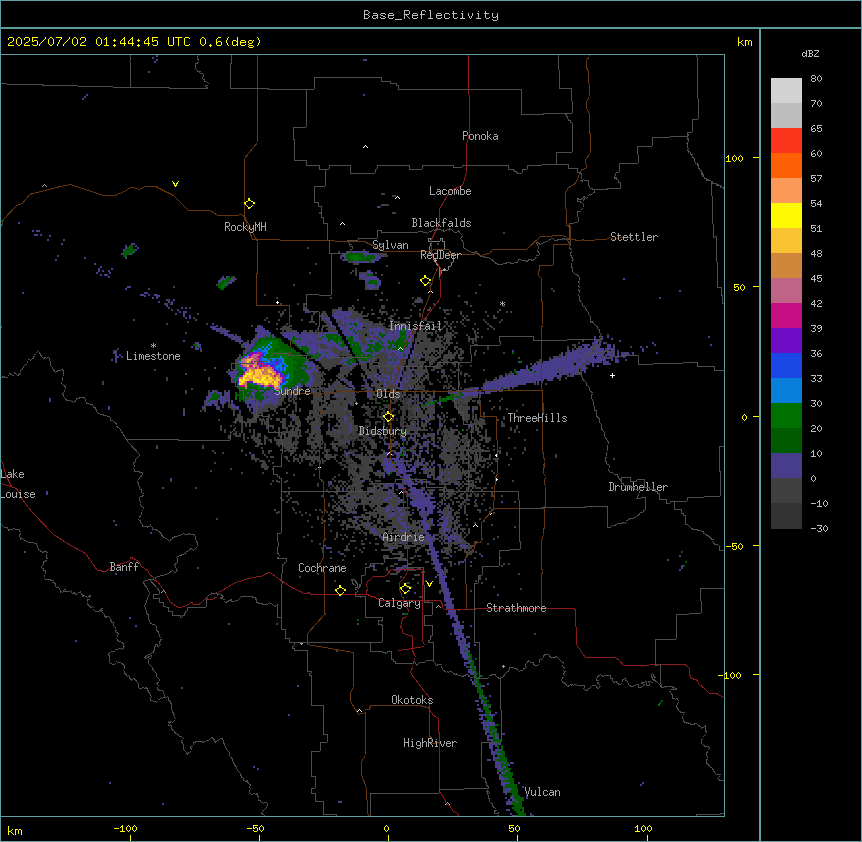Select the yellow diamond marker between Olds and Didsbury
The width and height of the screenshot is (862, 842).
[x=388, y=417]
